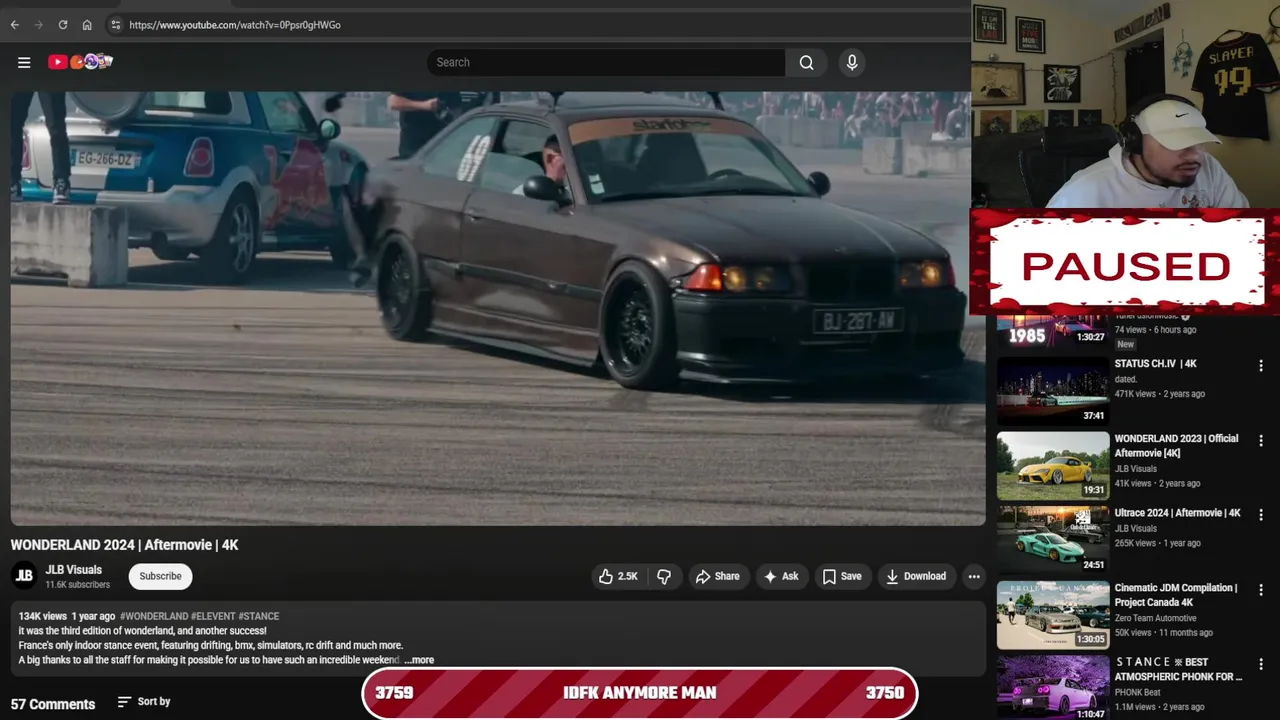
Task: Open the comments Sort by menu
Action: pyautogui.click(x=144, y=702)
